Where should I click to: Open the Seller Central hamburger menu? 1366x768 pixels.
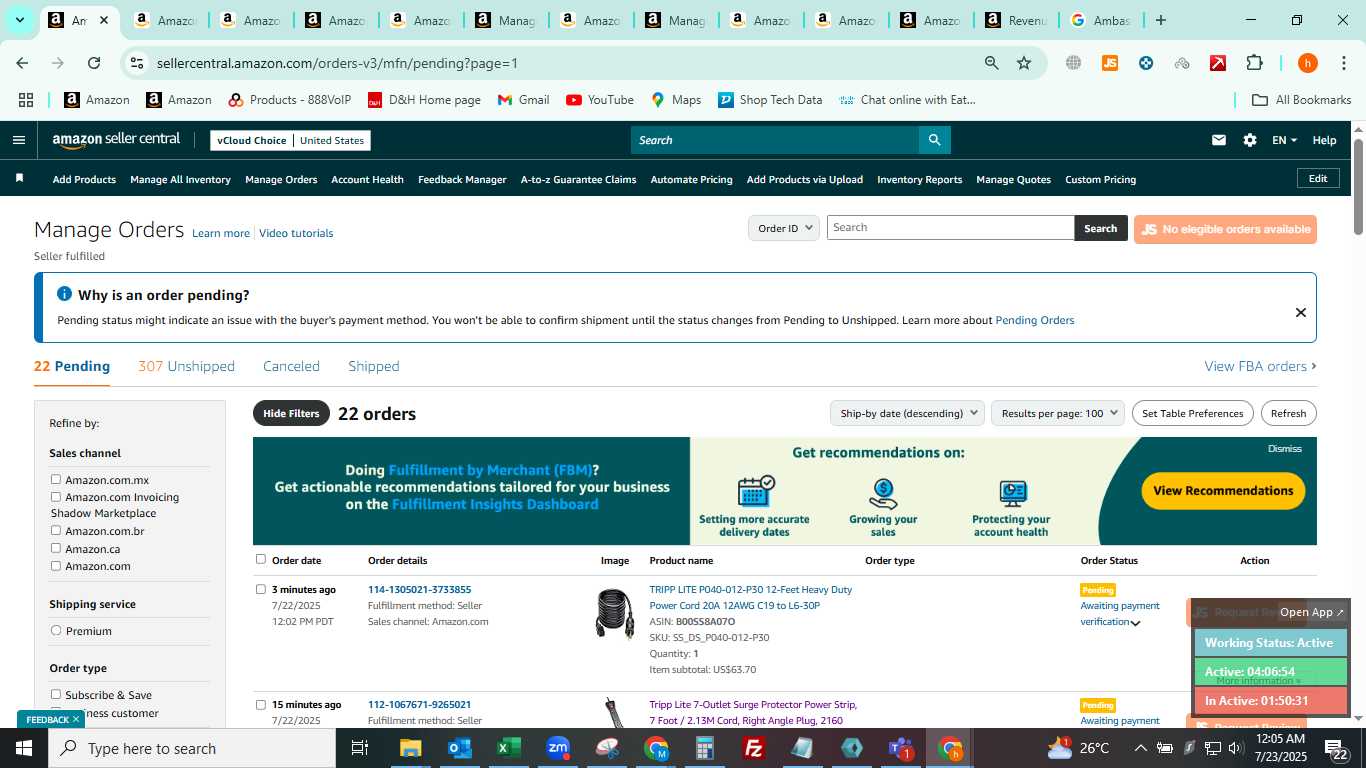click(x=18, y=140)
